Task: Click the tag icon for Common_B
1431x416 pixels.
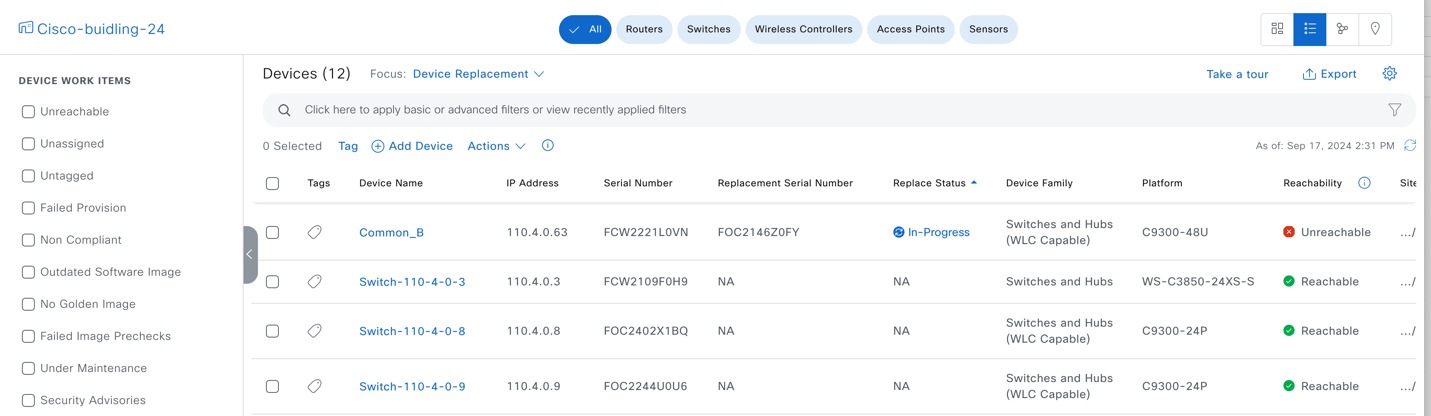Action: click(x=315, y=232)
